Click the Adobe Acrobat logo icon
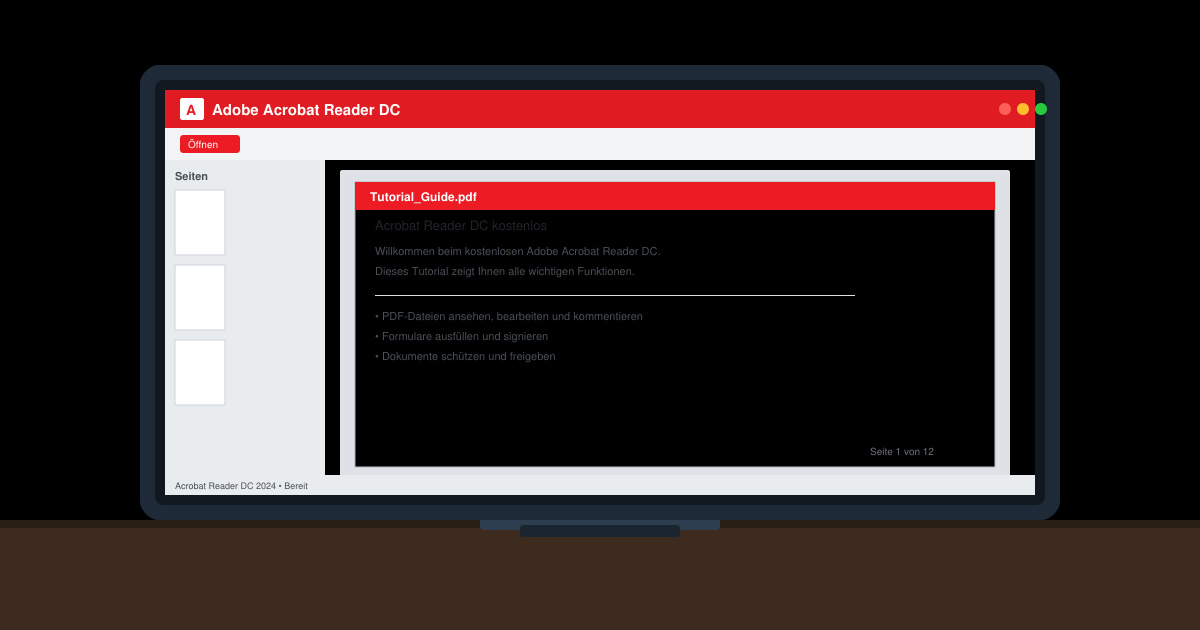1200x630 pixels. [192, 109]
